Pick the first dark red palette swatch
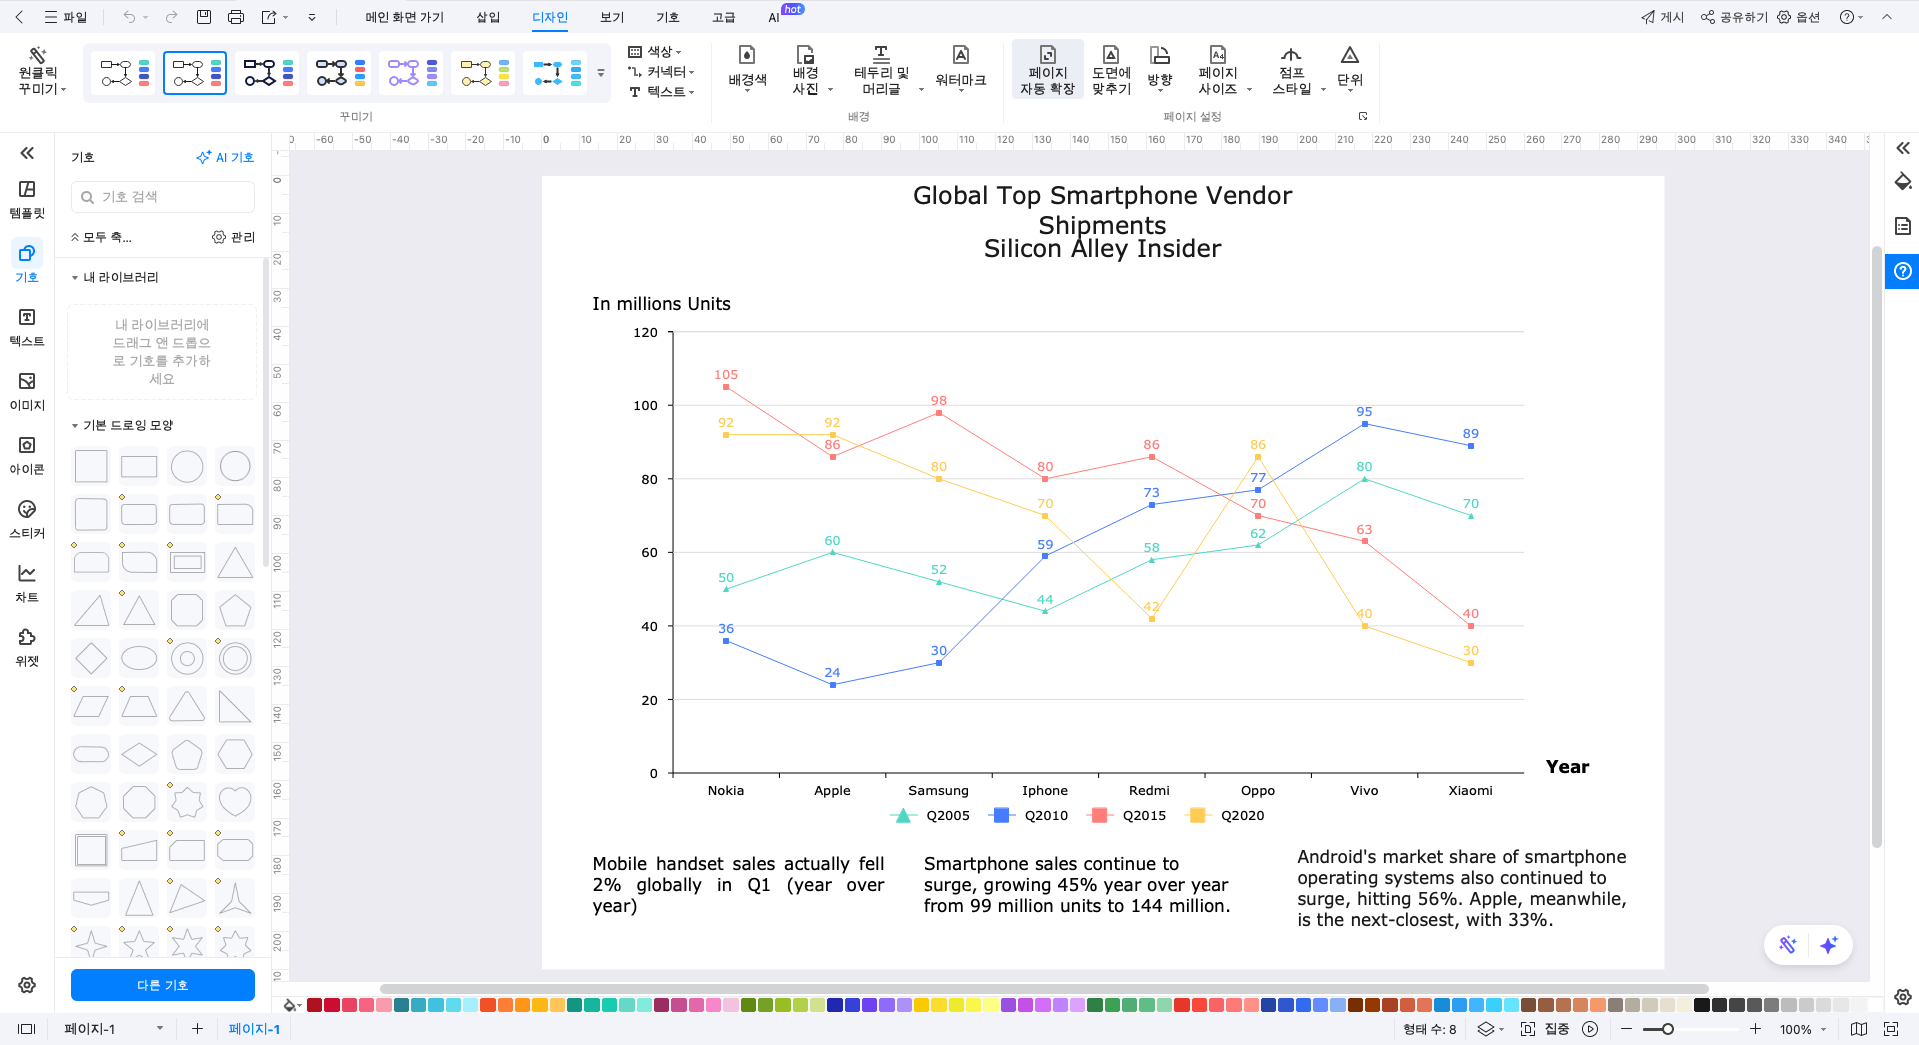Viewport: 1919px width, 1045px height. click(x=314, y=1005)
